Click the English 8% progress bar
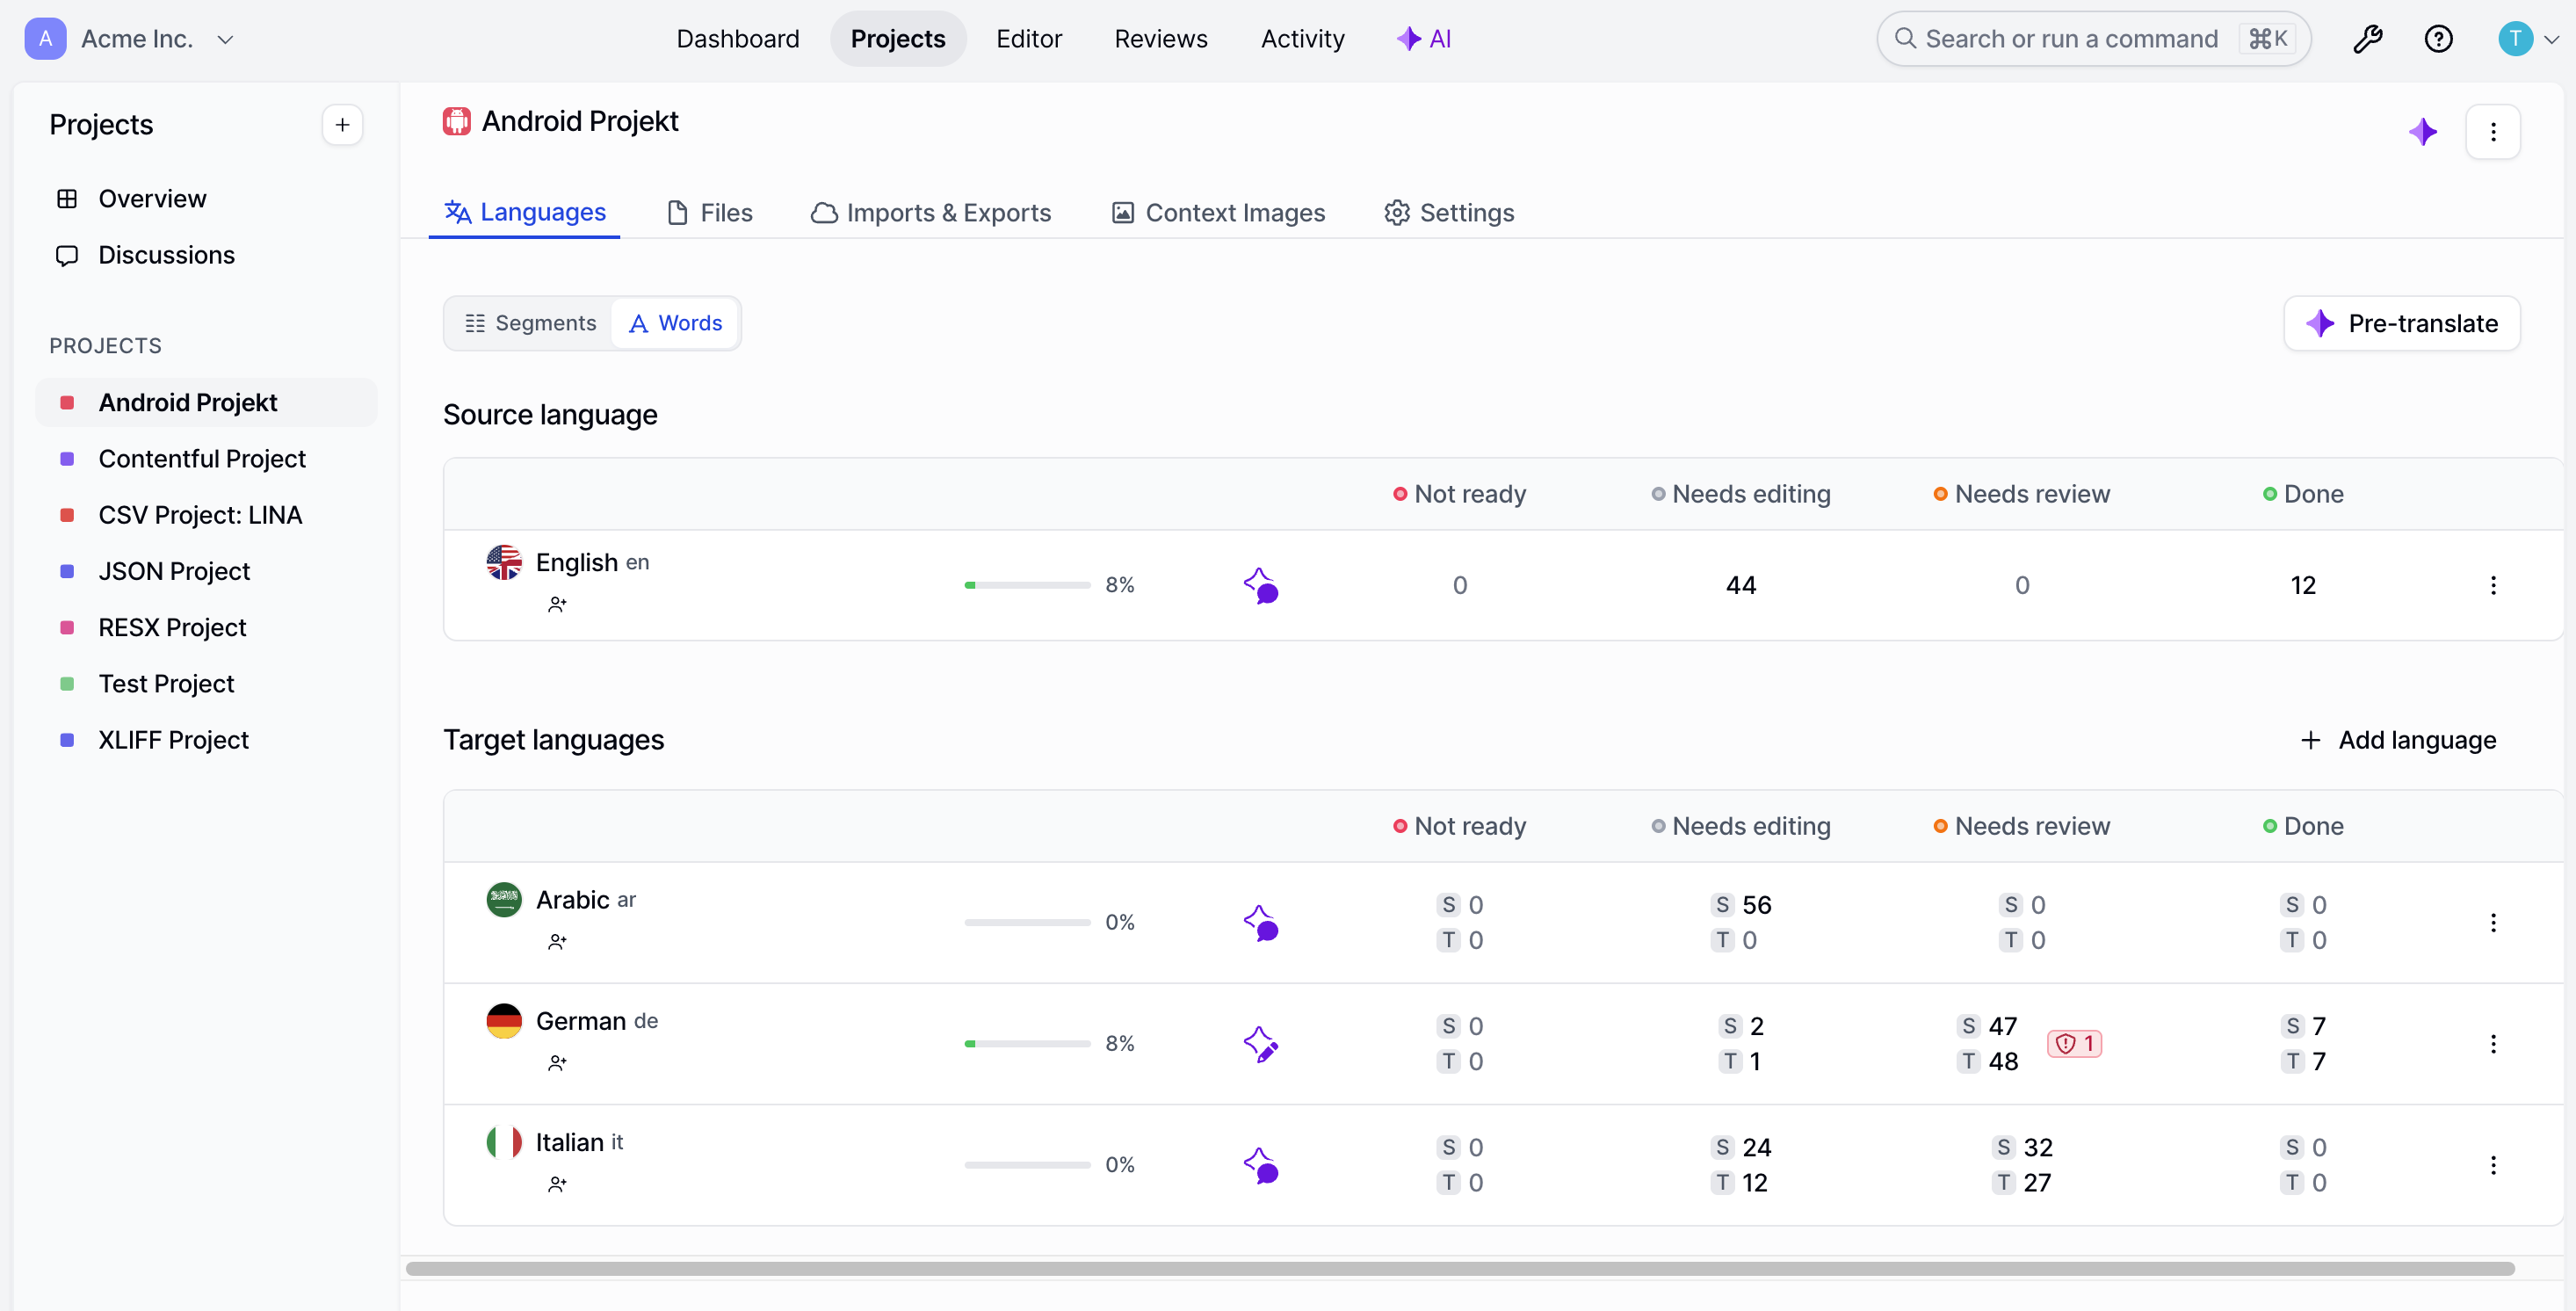 pyautogui.click(x=1027, y=585)
